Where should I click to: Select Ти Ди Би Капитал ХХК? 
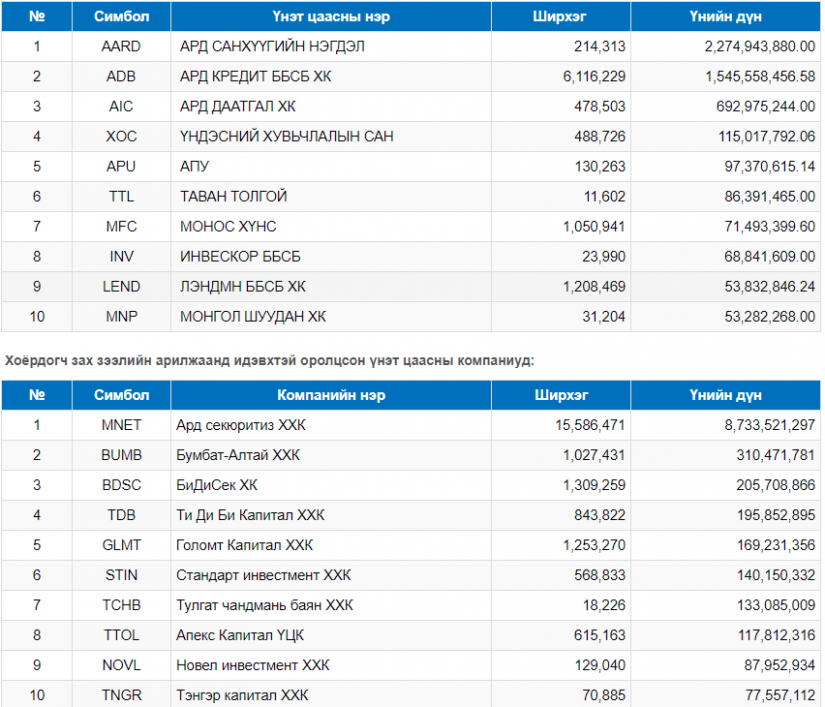[x=250, y=514]
